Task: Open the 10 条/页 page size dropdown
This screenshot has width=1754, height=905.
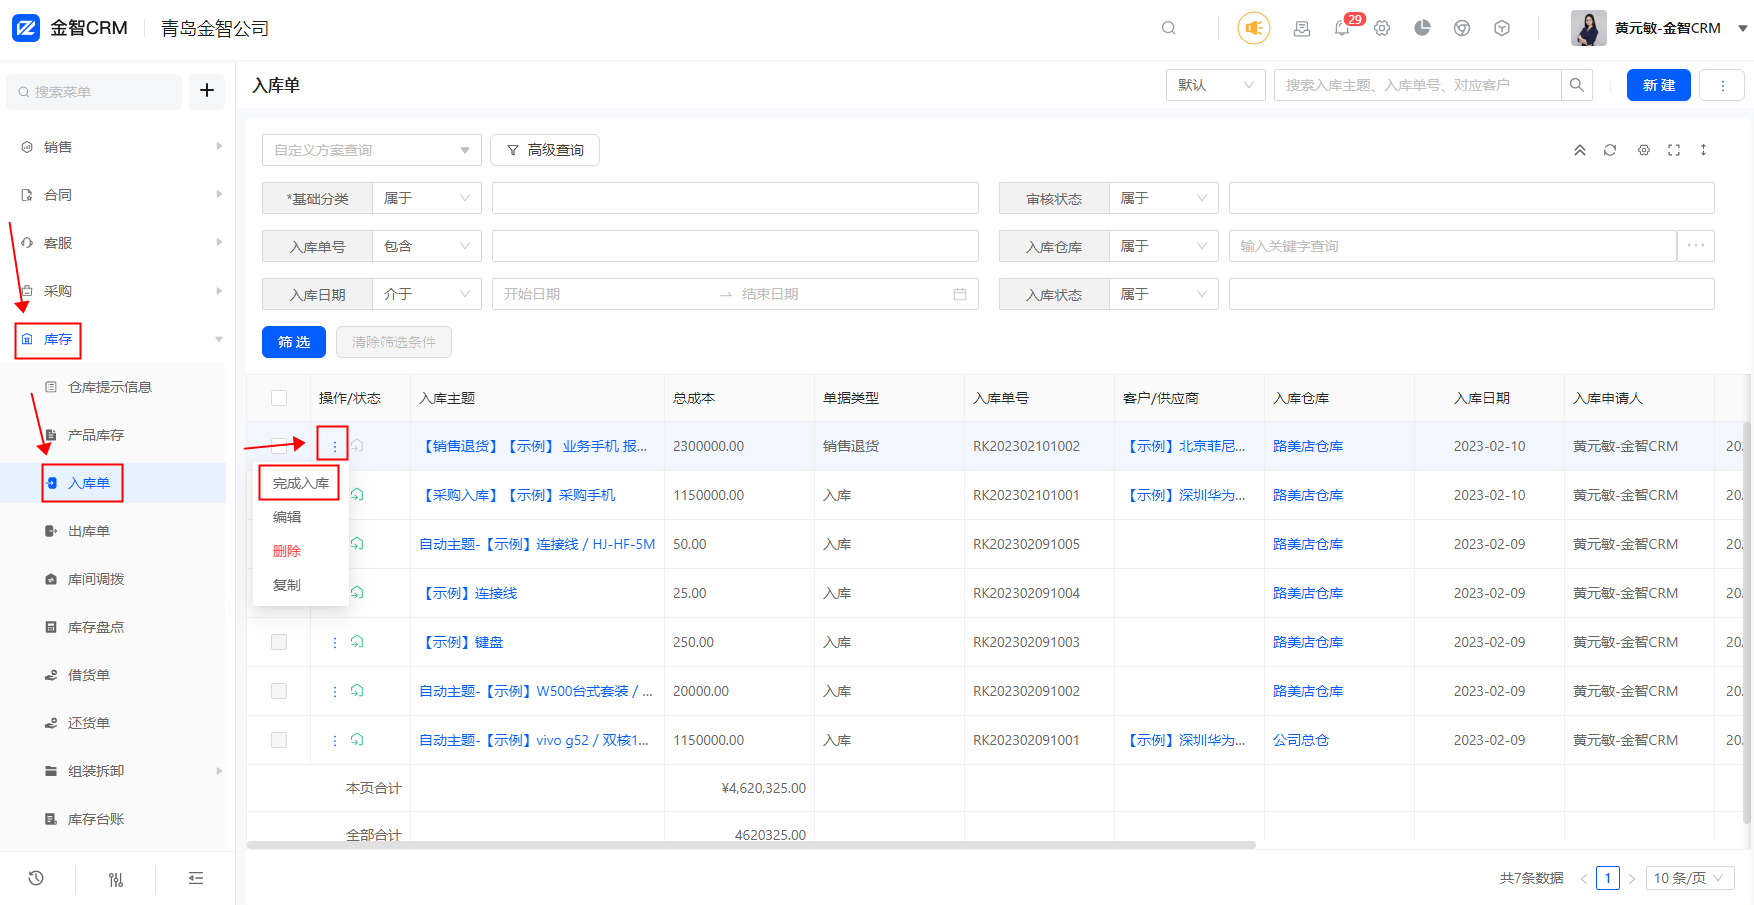Action: [1690, 878]
